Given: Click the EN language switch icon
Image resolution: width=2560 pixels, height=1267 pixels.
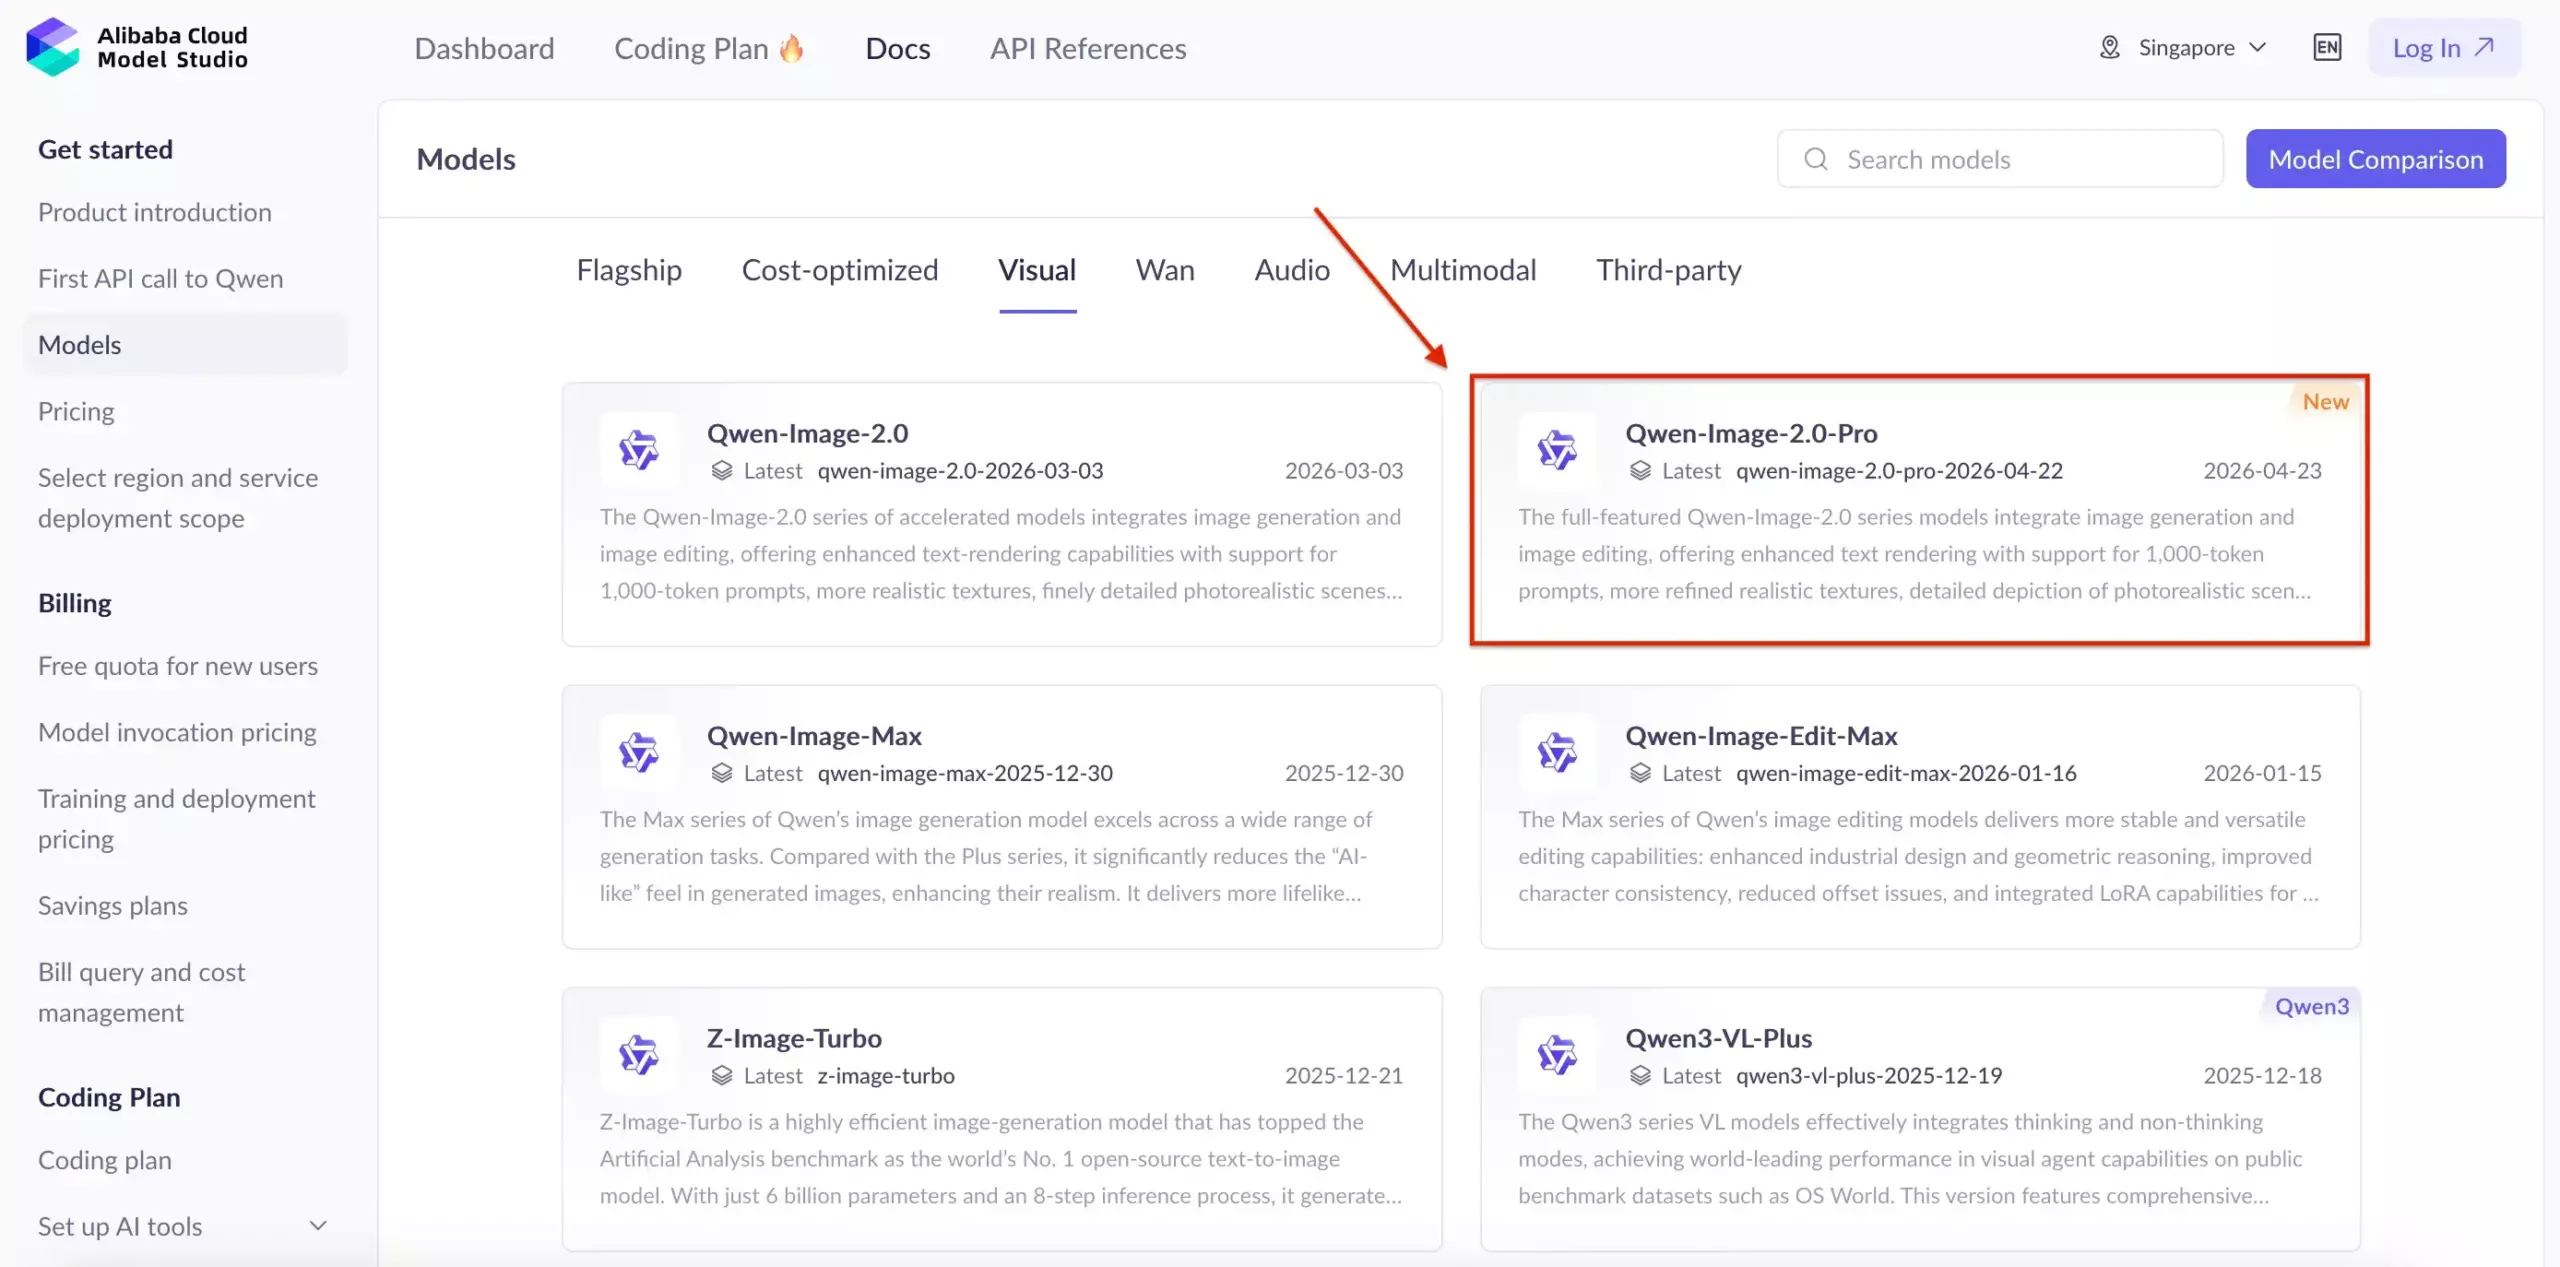Looking at the screenshot, I should 2327,47.
